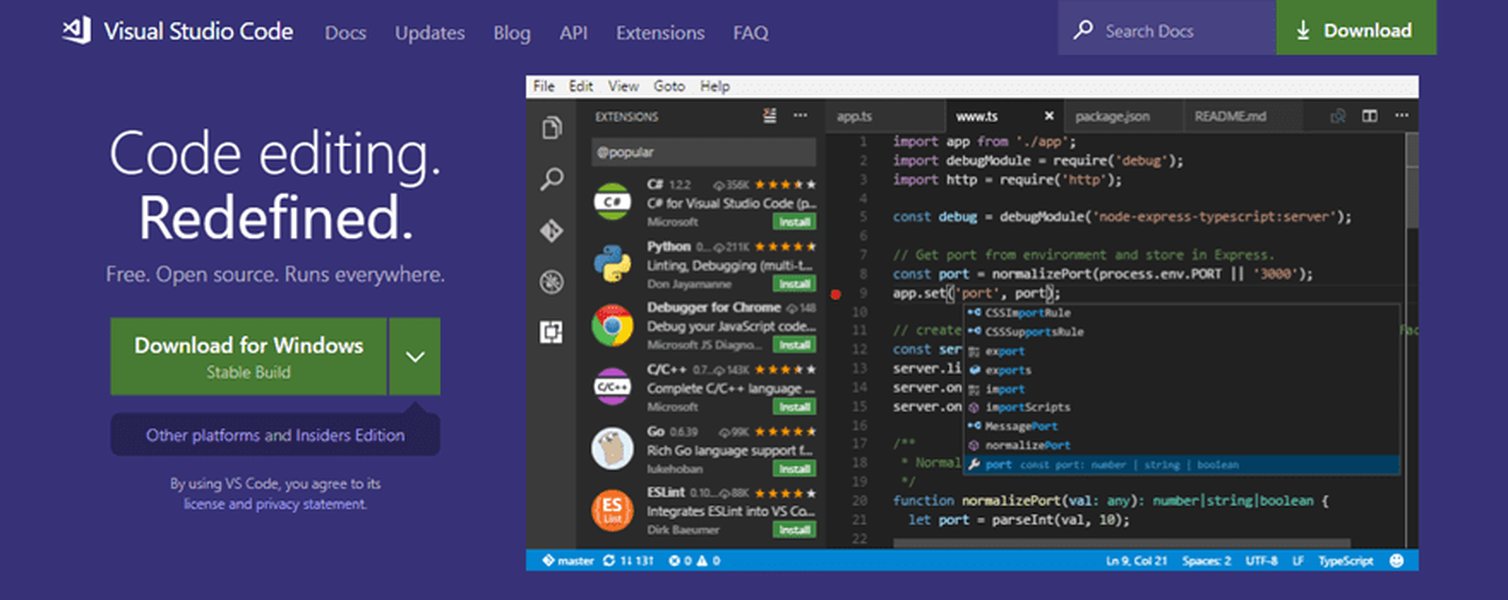Click the master branch in status bar
This screenshot has height=600, width=1508.
point(568,561)
